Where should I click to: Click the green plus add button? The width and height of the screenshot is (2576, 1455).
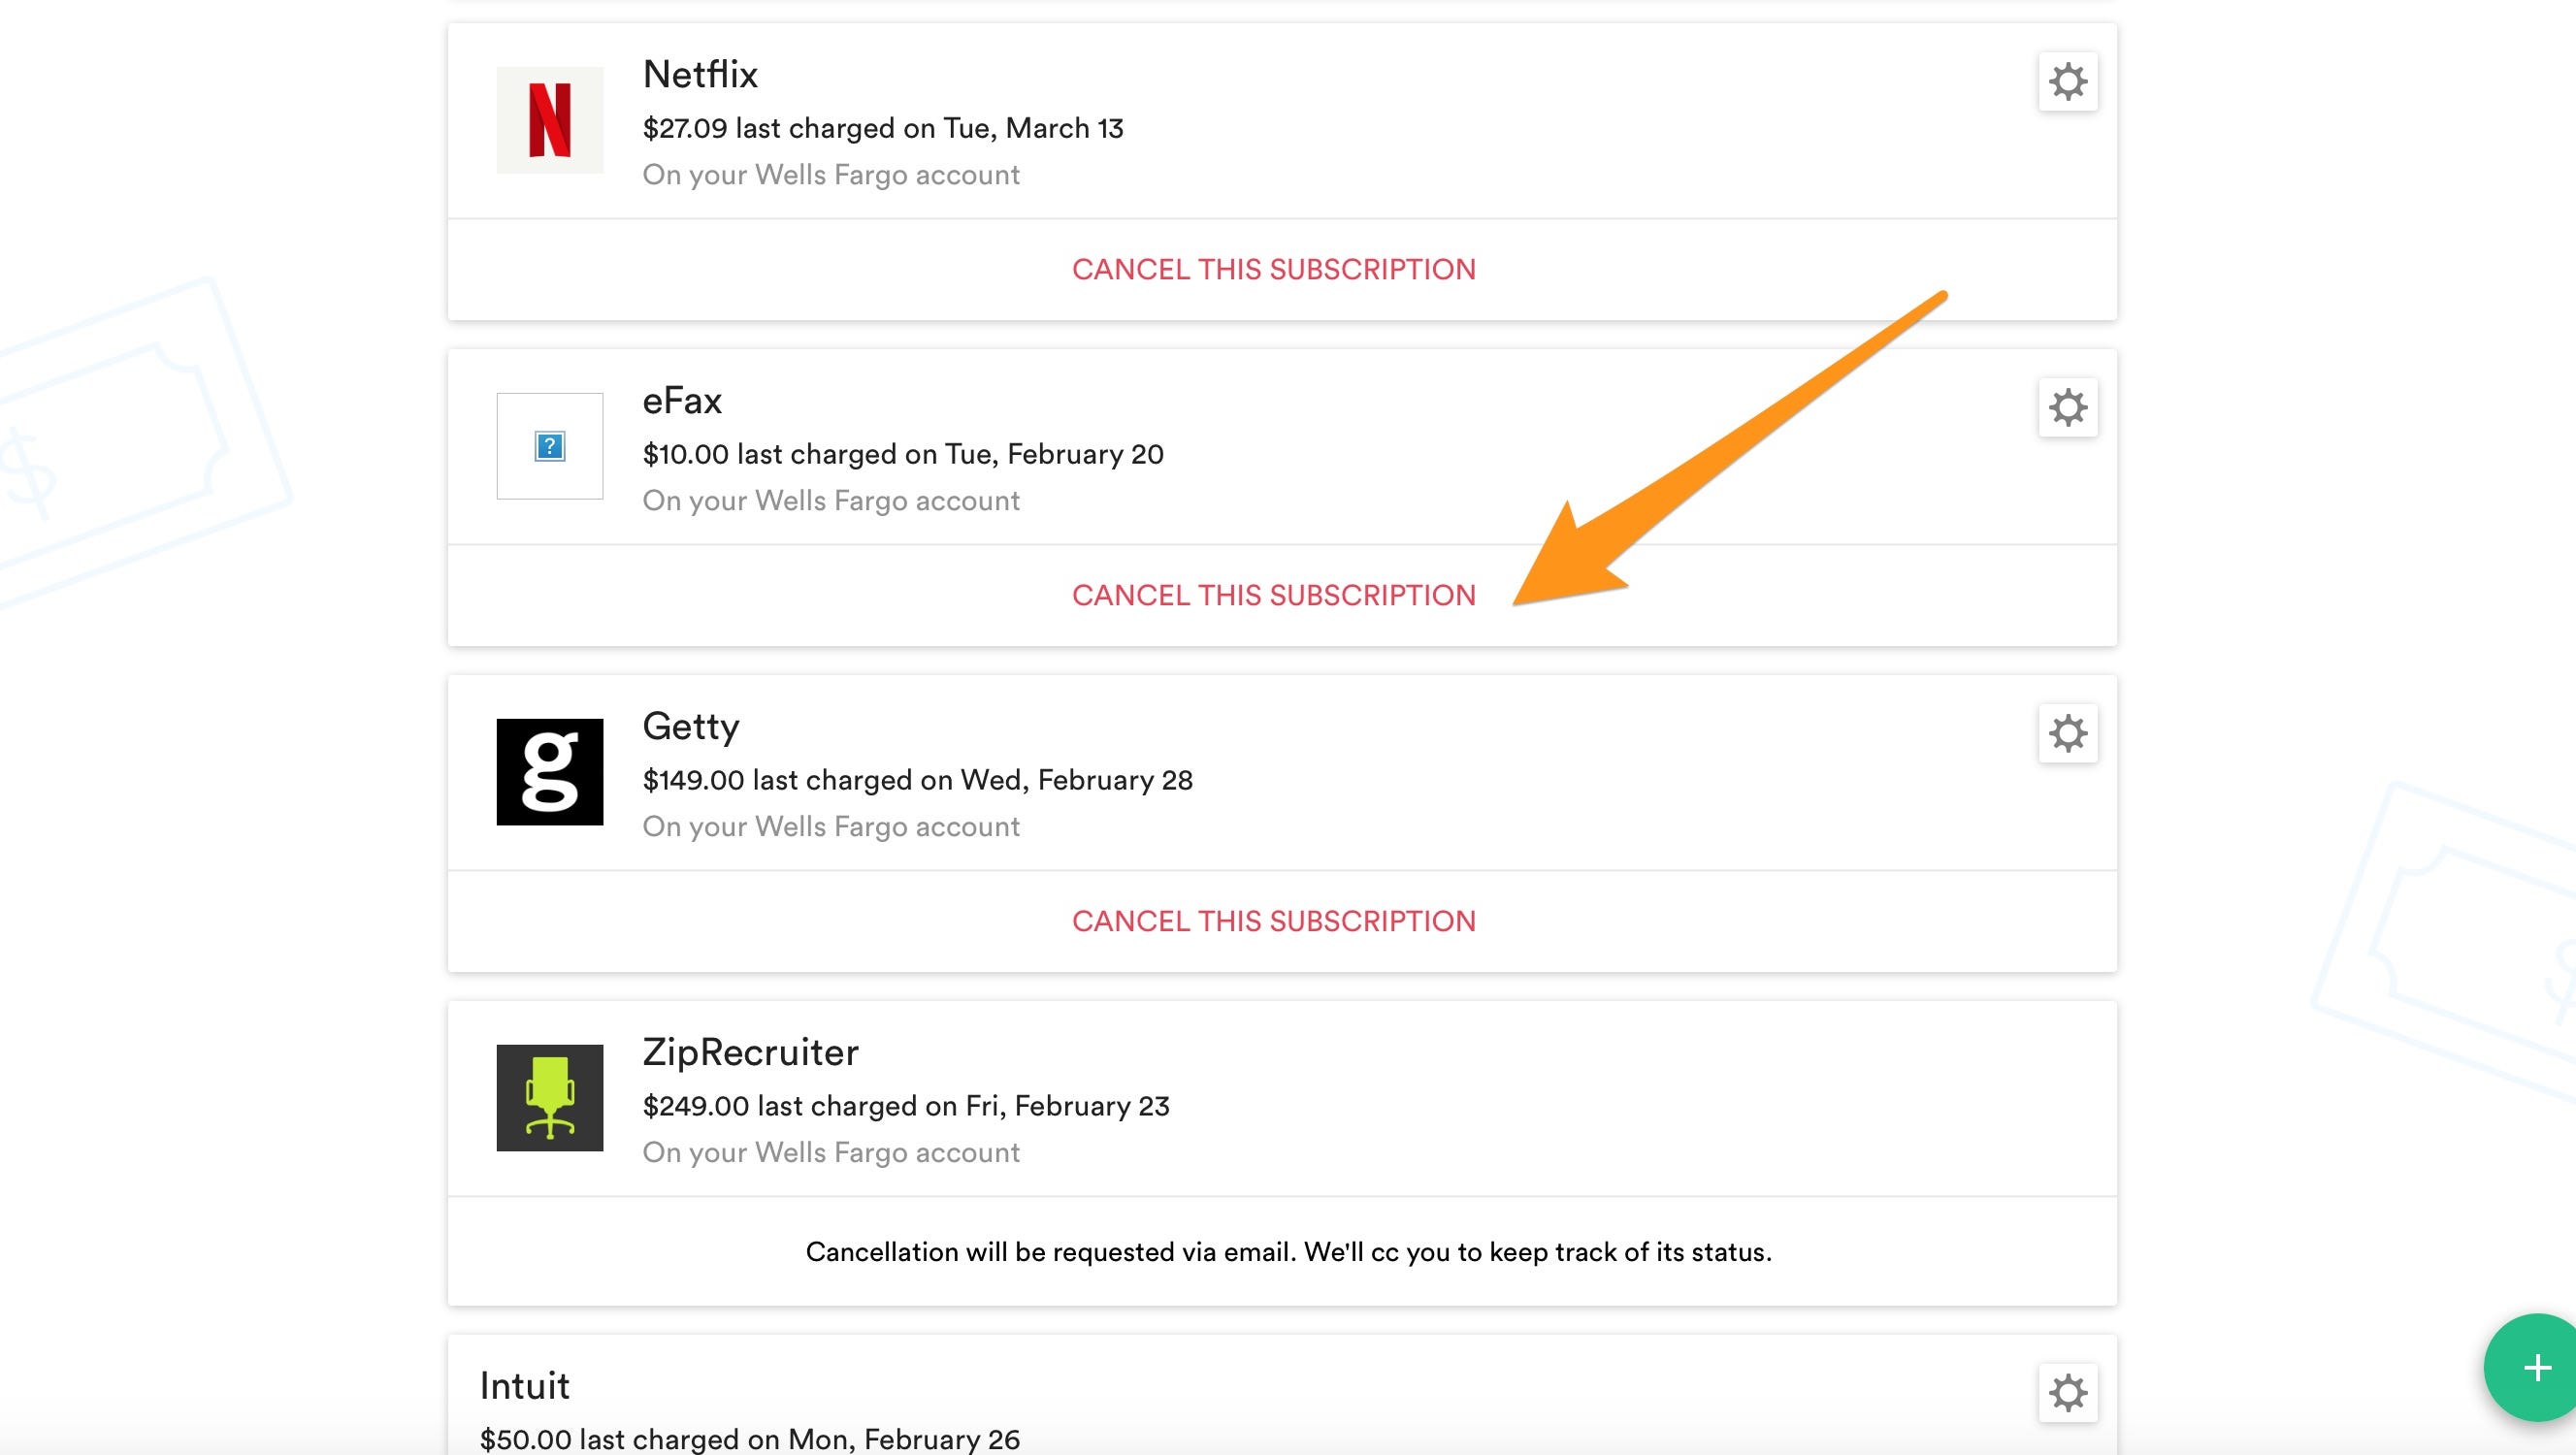(x=2536, y=1367)
